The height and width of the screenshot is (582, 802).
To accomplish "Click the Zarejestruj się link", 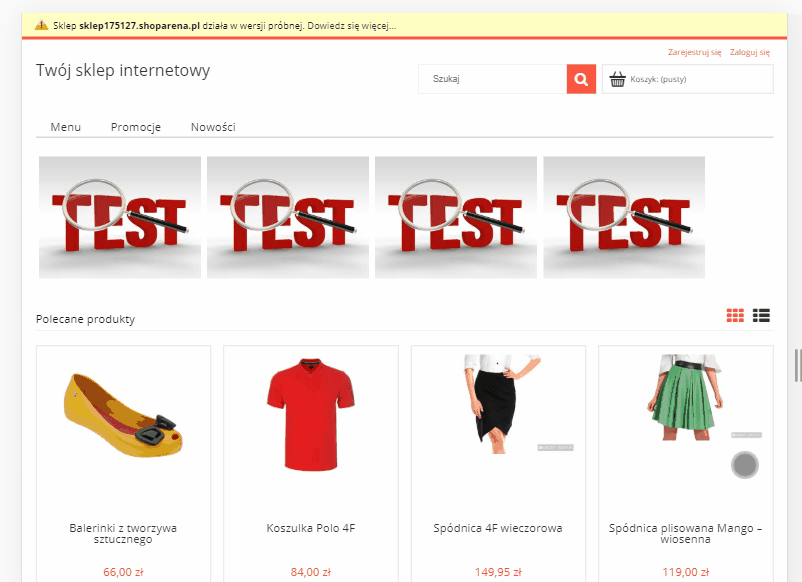I will (x=694, y=52).
